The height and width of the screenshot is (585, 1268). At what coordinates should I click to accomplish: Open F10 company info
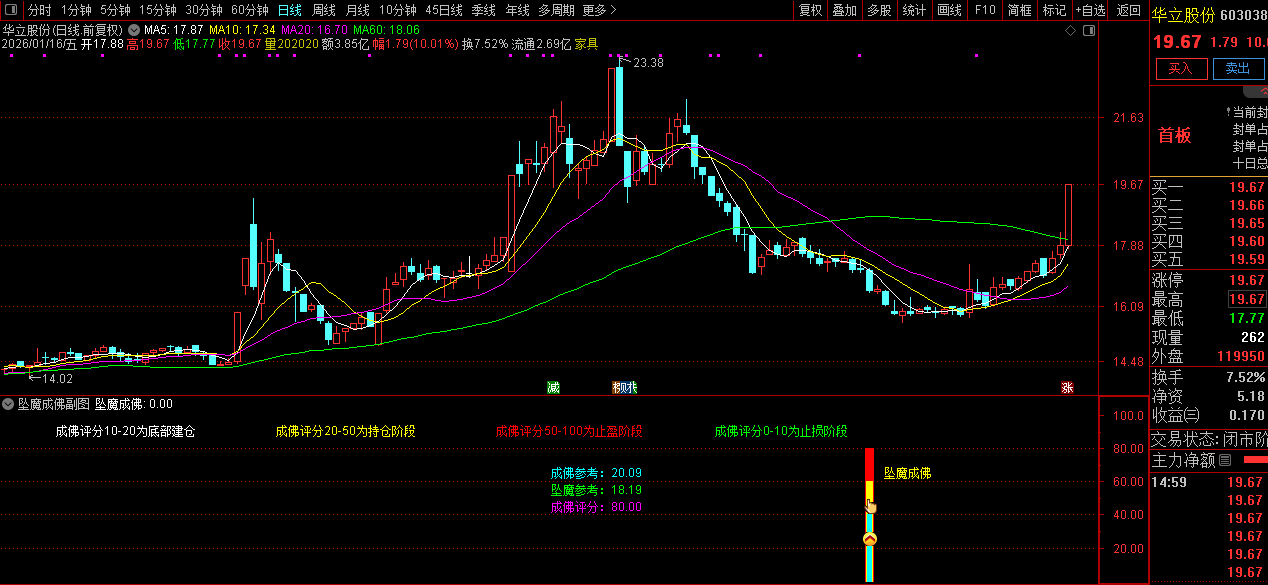[x=985, y=10]
